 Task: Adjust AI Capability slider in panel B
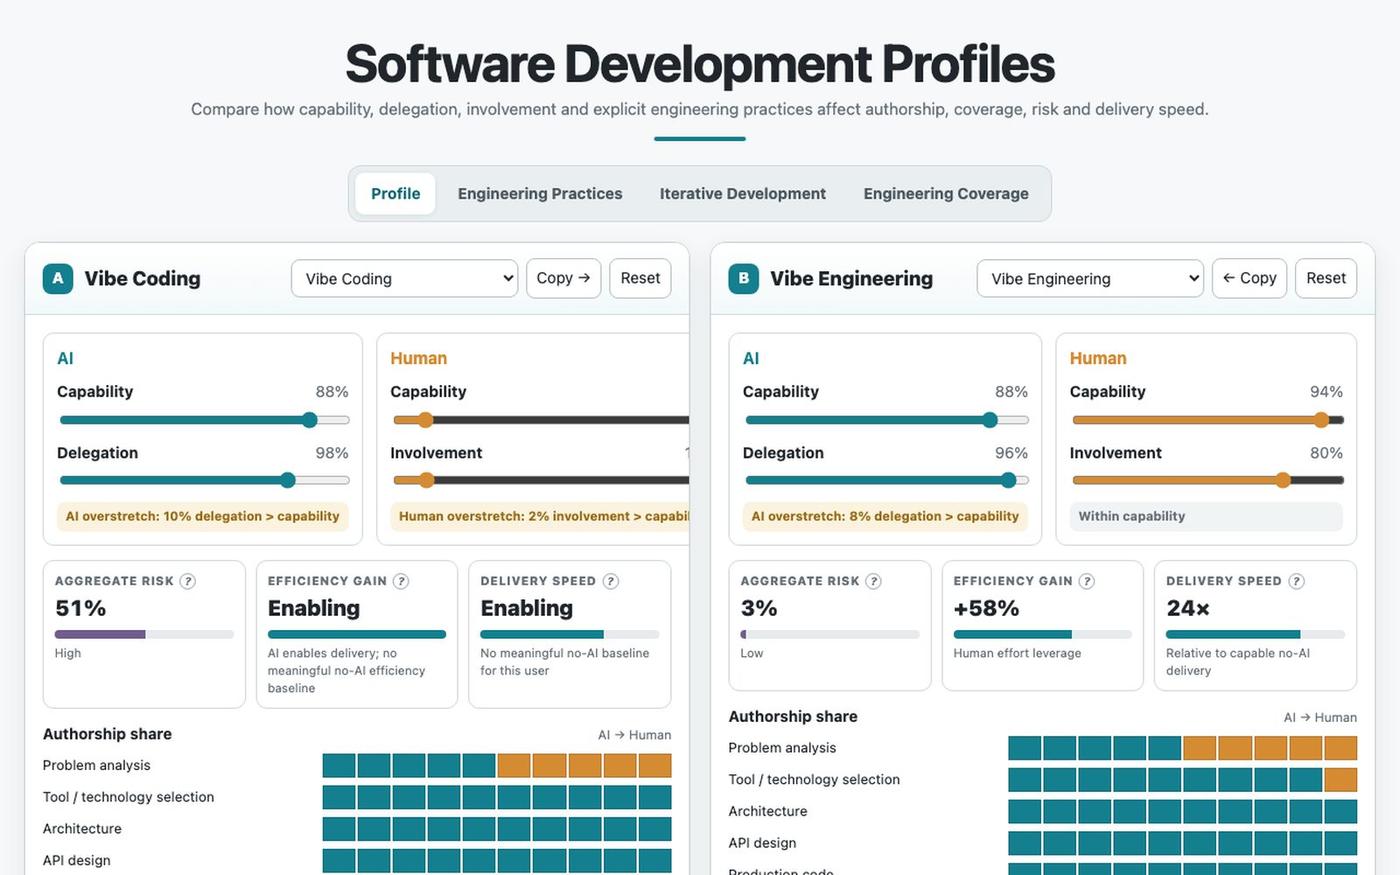(887, 420)
